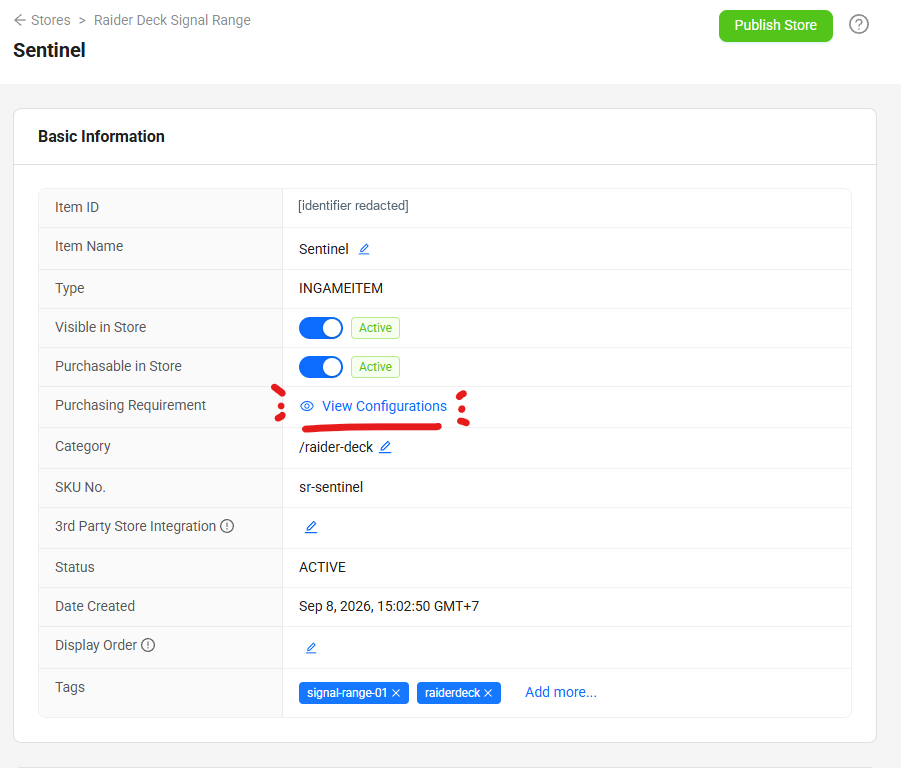Open Raider Deck Signal Range breadcrumb

[172, 20]
